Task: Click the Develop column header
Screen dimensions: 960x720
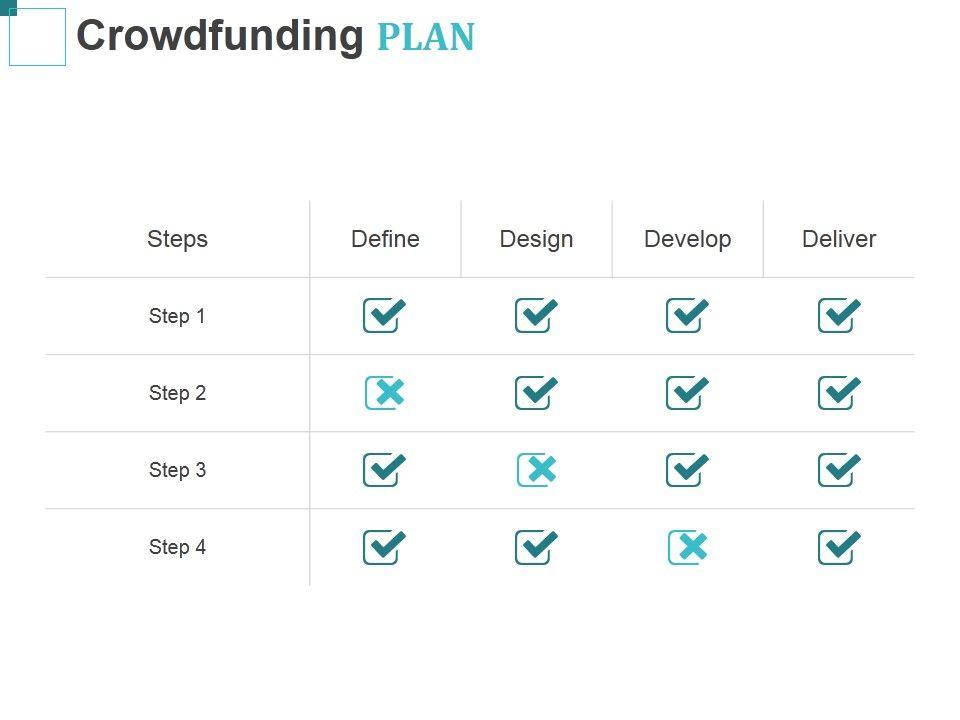Action: pyautogui.click(x=687, y=239)
